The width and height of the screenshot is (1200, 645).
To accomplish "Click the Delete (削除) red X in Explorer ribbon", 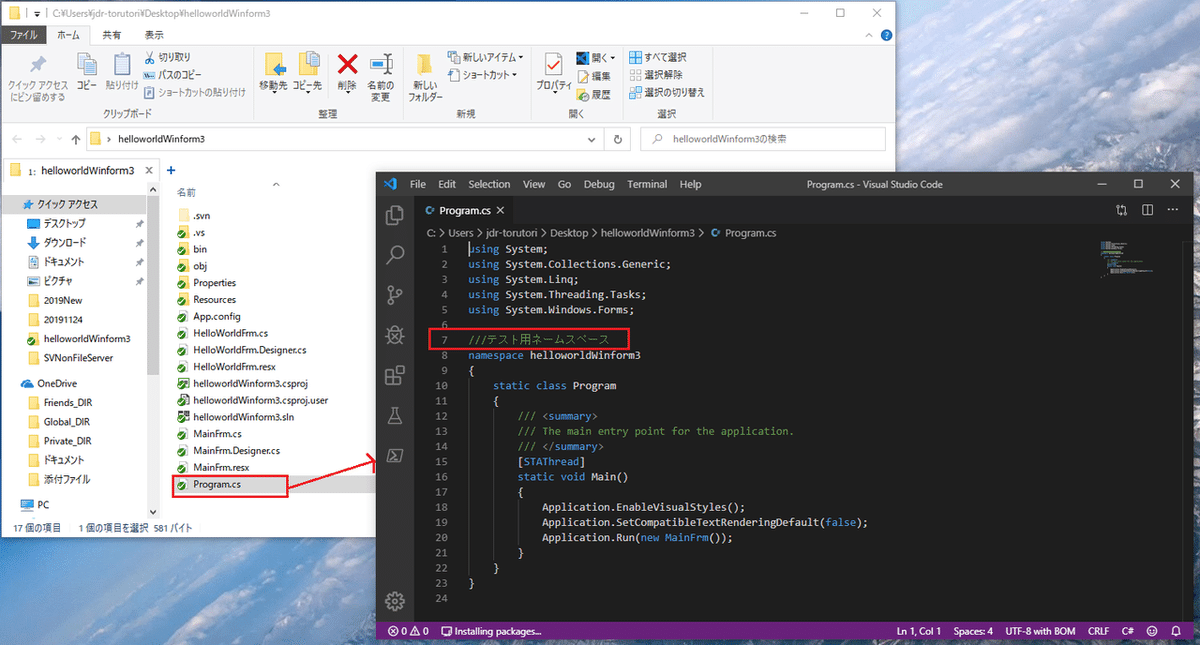I will coord(347,73).
